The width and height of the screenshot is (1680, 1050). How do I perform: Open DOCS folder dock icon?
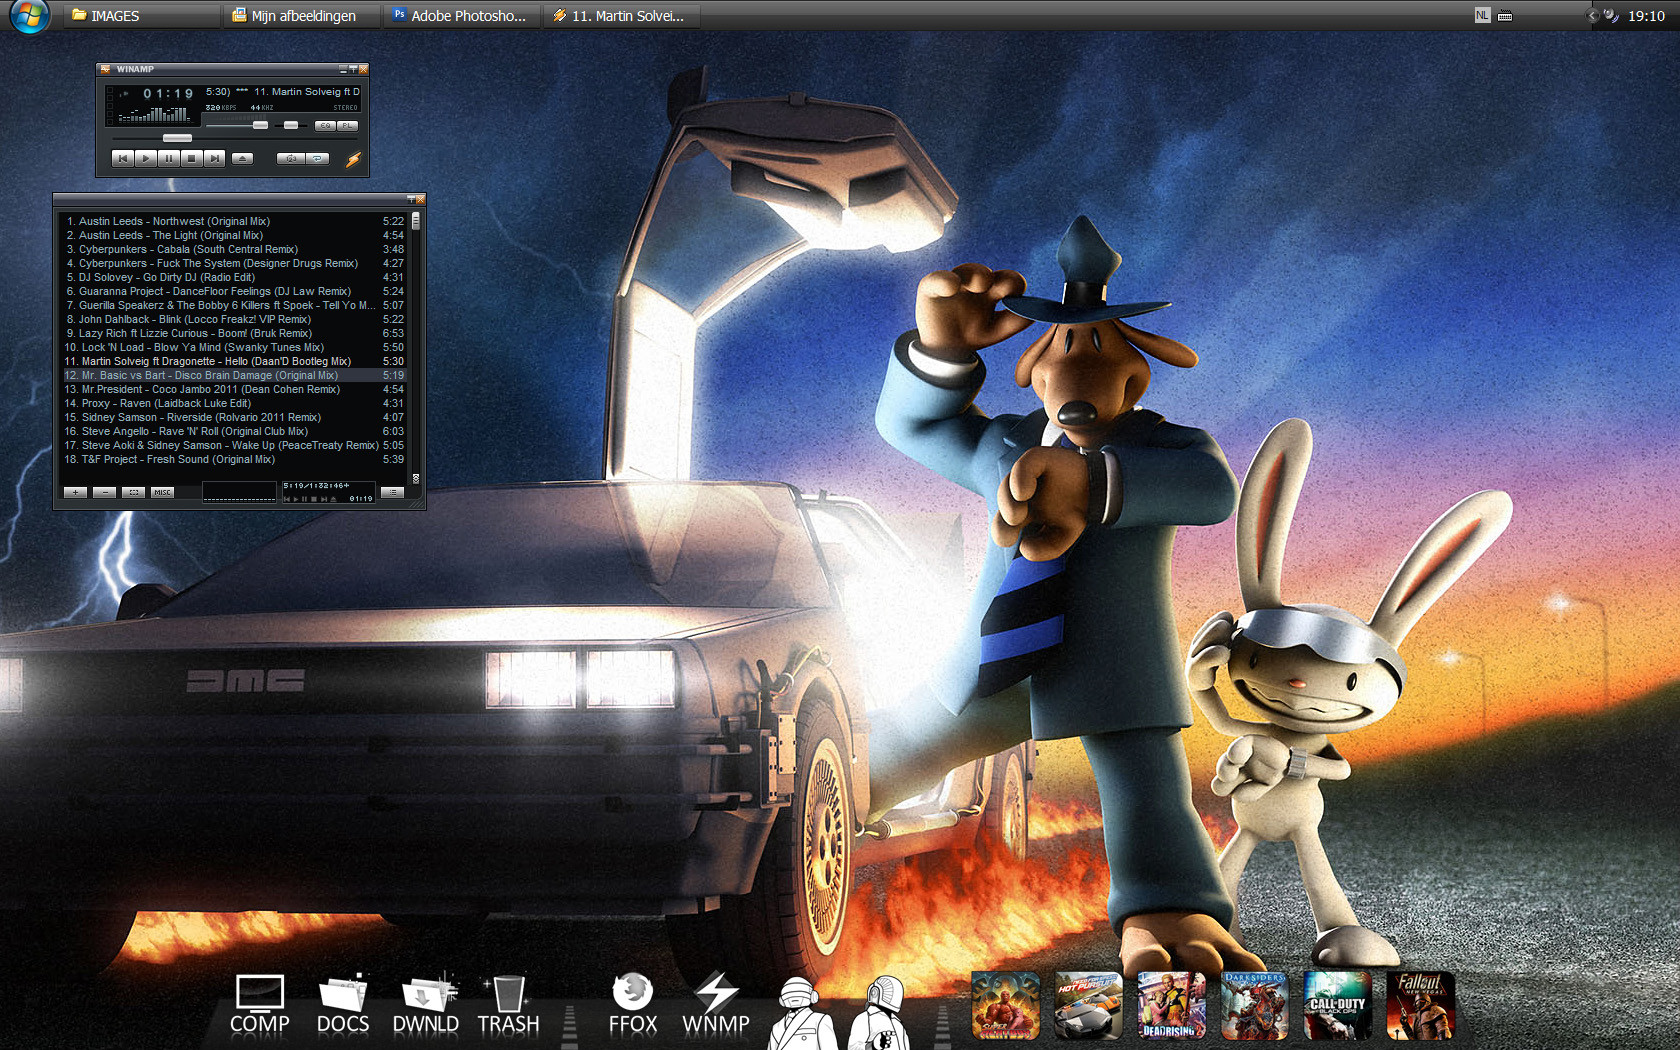point(343,1004)
